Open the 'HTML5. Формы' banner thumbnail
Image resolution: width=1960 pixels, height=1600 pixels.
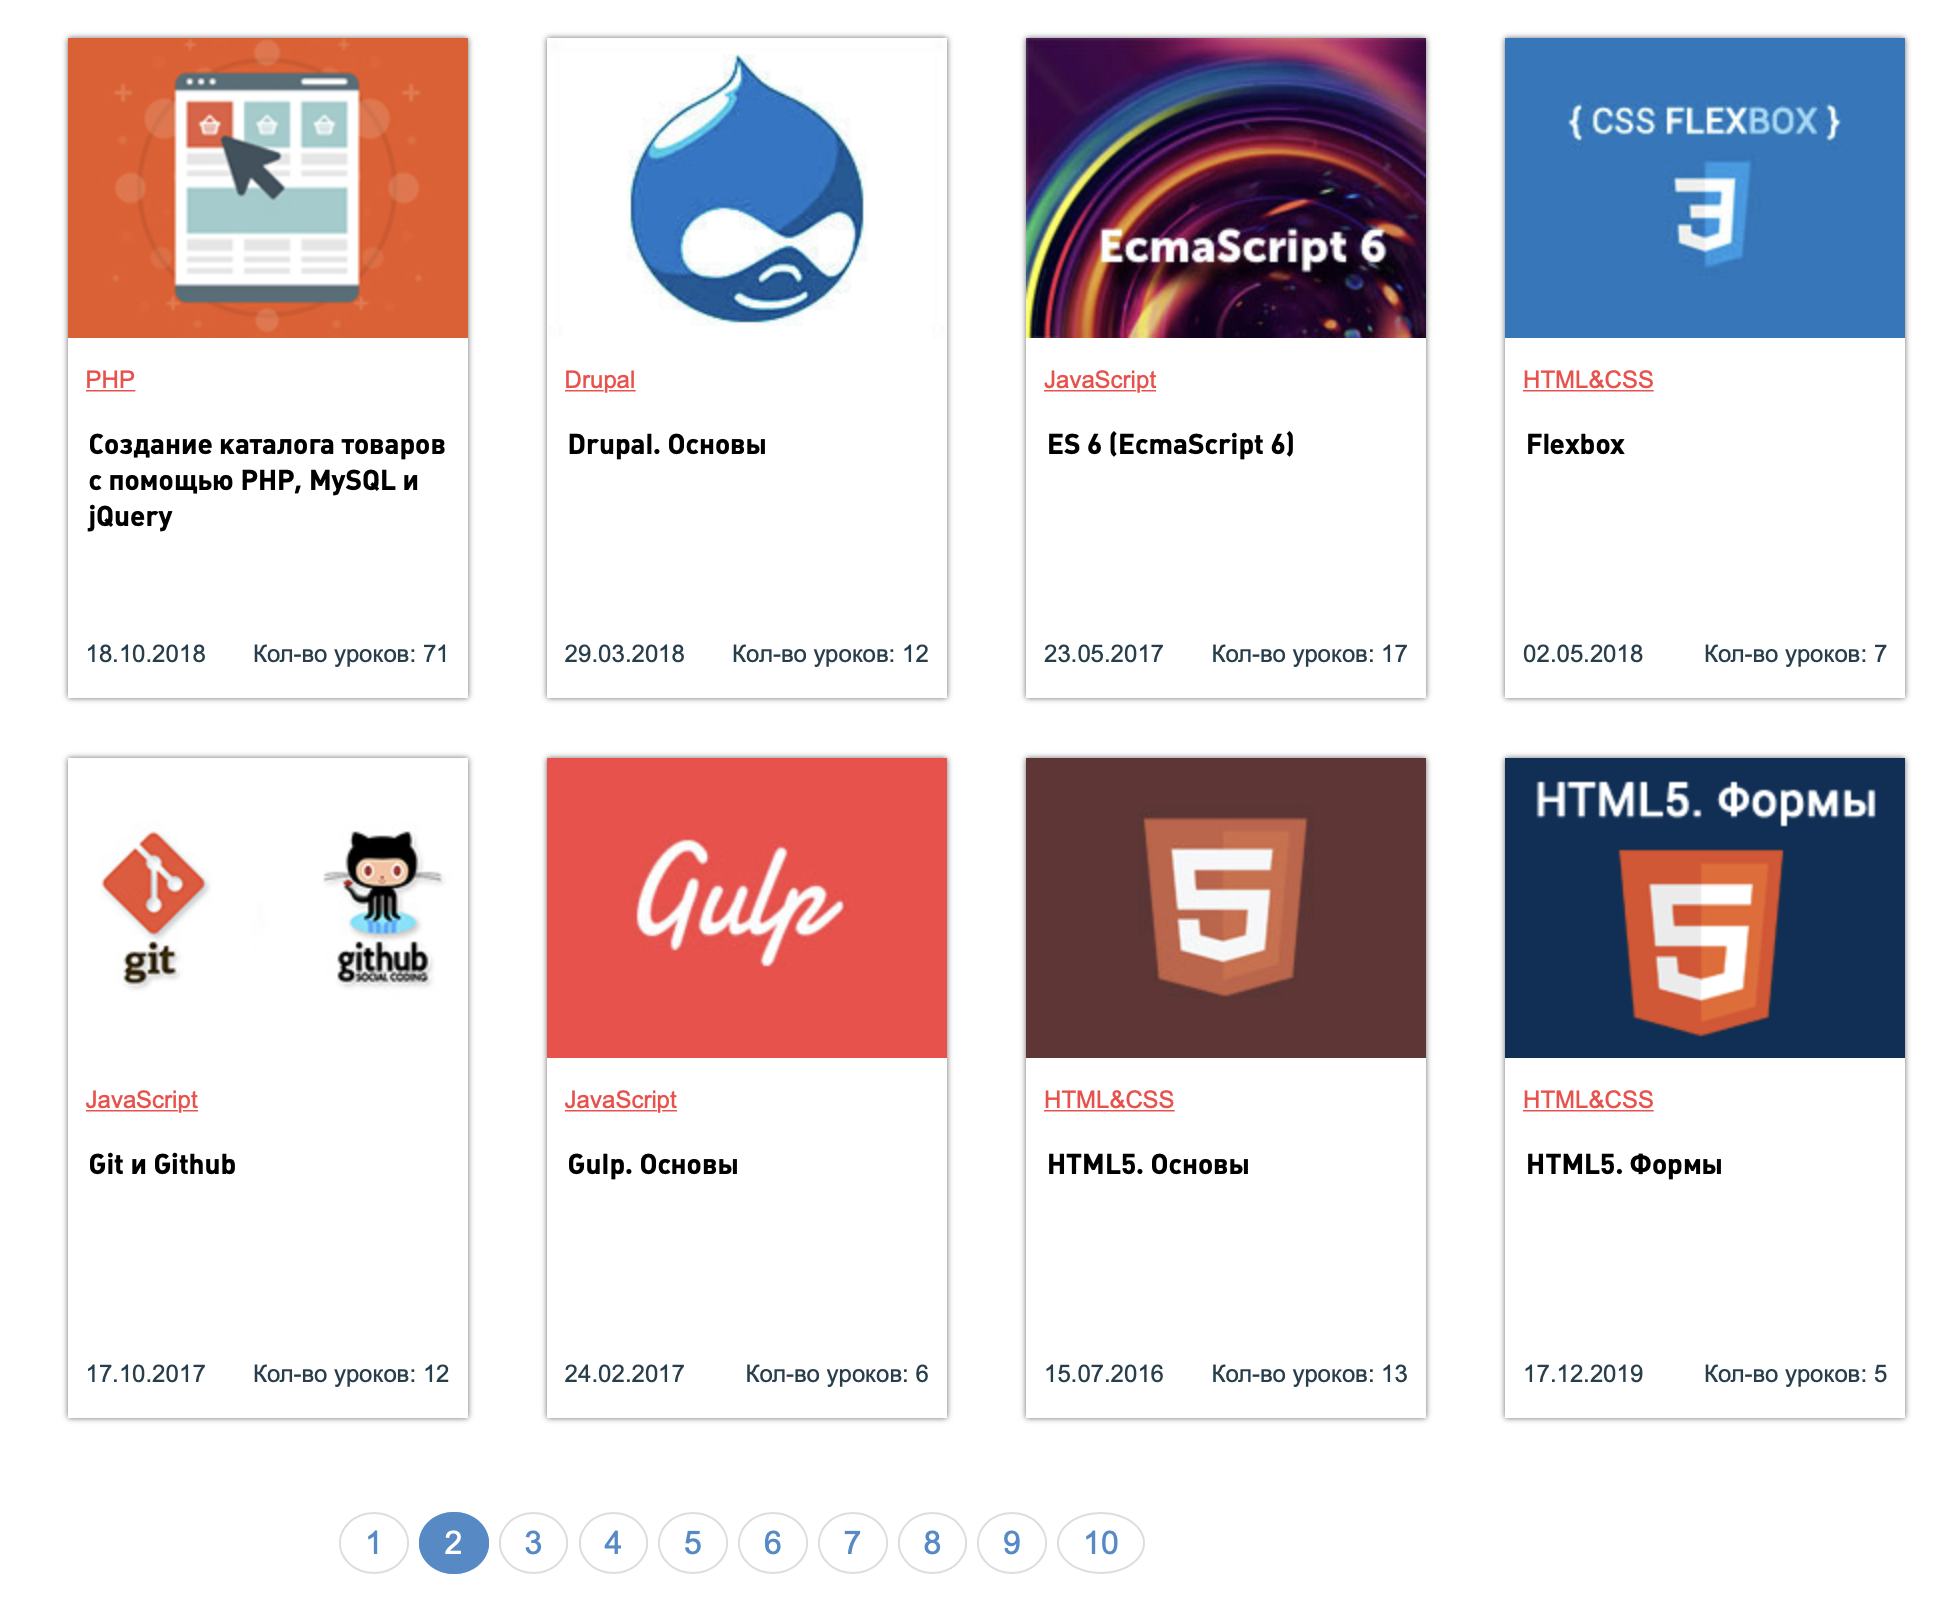(1705, 908)
